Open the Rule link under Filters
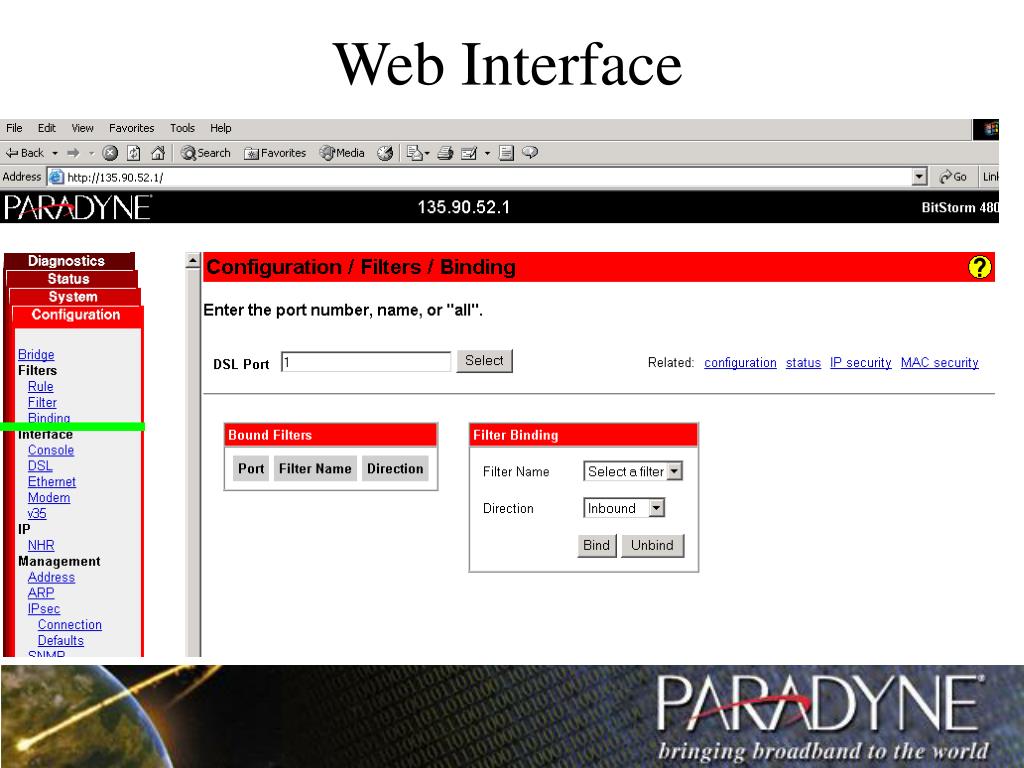Viewport: 1024px width, 768px height. pos(40,387)
